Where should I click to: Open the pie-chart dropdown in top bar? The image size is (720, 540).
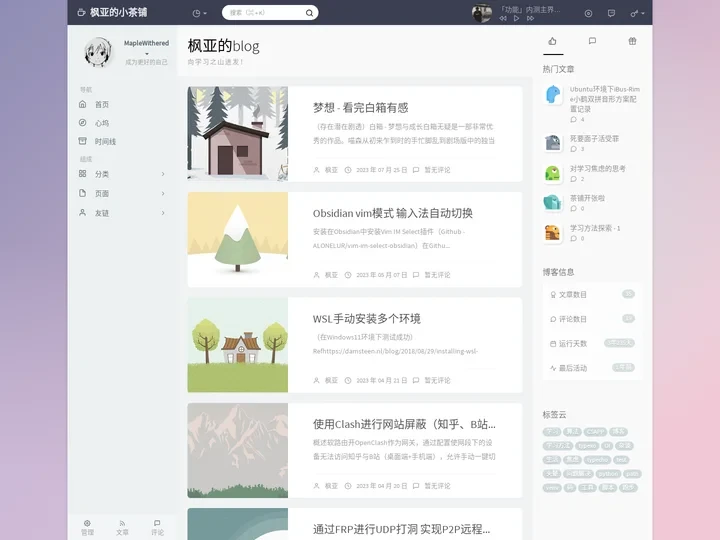click(199, 13)
